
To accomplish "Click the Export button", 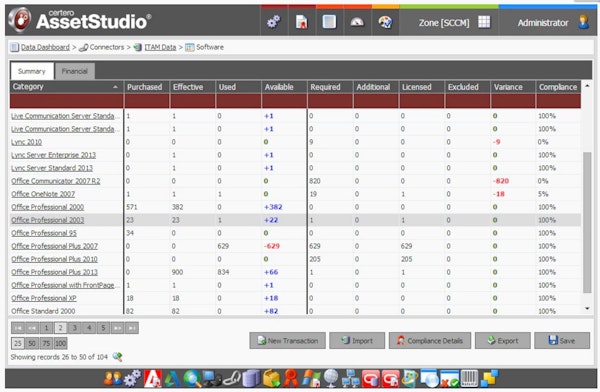I will tap(503, 340).
